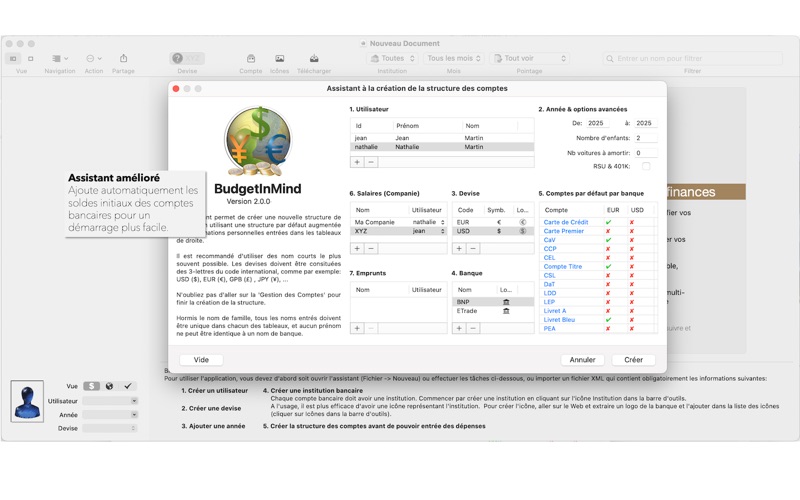The width and height of the screenshot is (800, 500).
Task: Toggle the RSU & 401K checkbox
Action: [646, 166]
